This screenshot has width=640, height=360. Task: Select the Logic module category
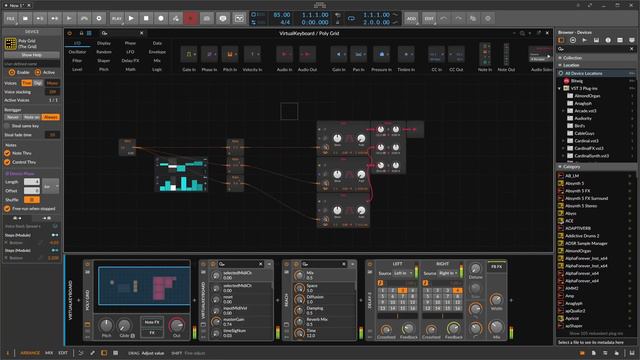pyautogui.click(x=157, y=69)
